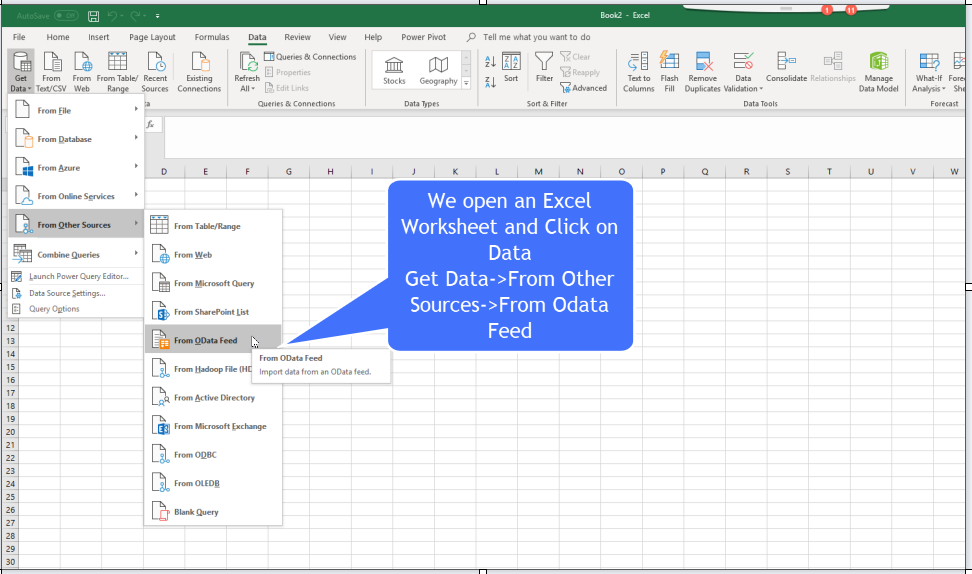Choose Blank Query from the submenu
The image size is (972, 574).
tap(196, 512)
